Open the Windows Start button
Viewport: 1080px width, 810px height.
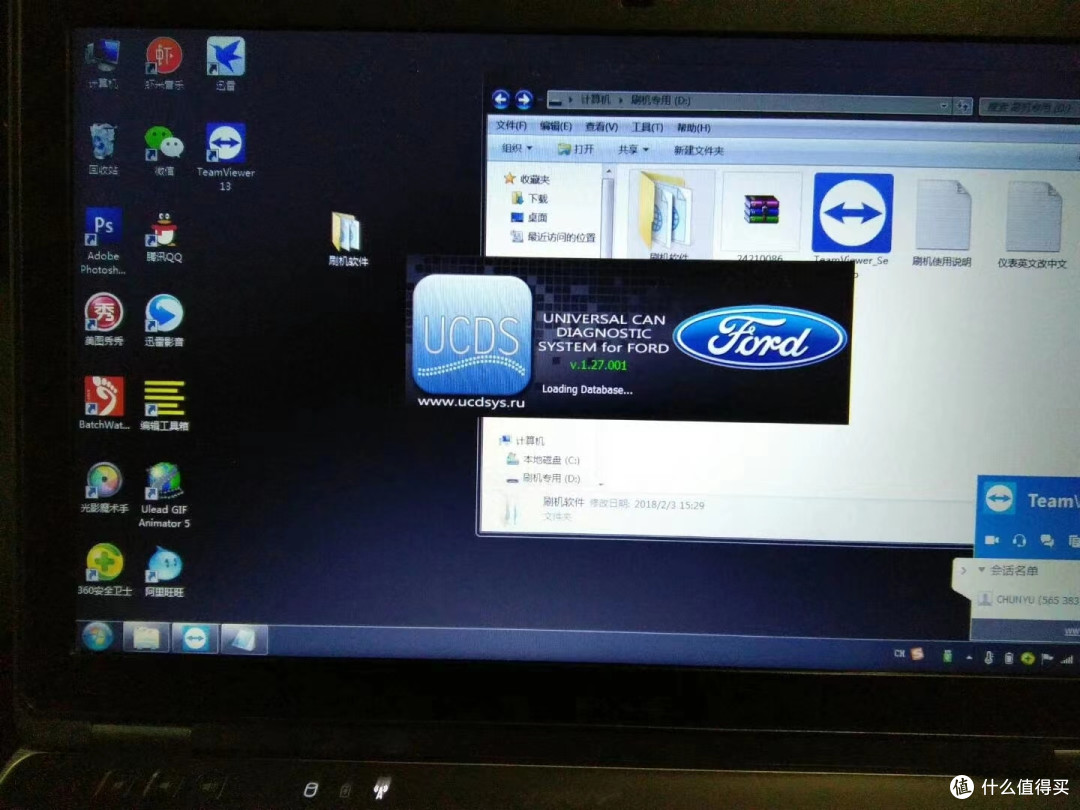97,636
